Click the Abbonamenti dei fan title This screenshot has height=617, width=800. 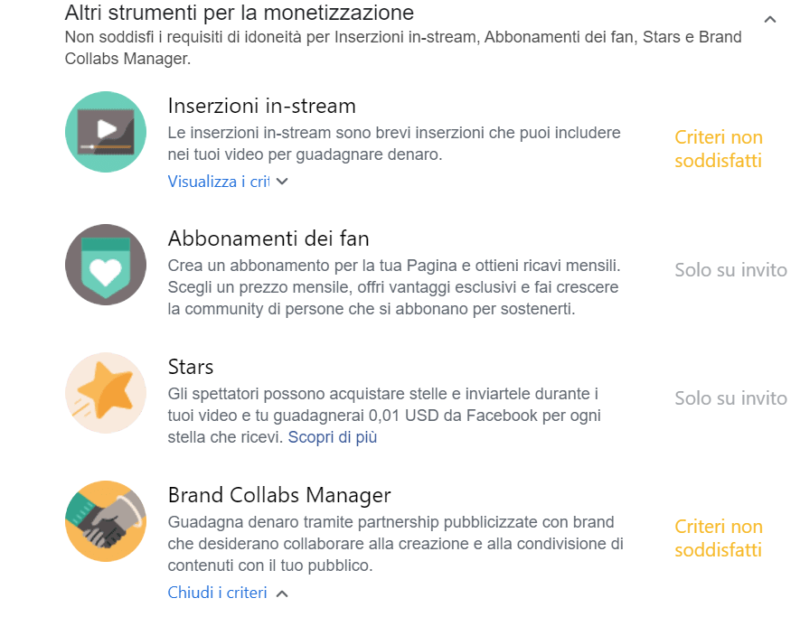pos(268,239)
